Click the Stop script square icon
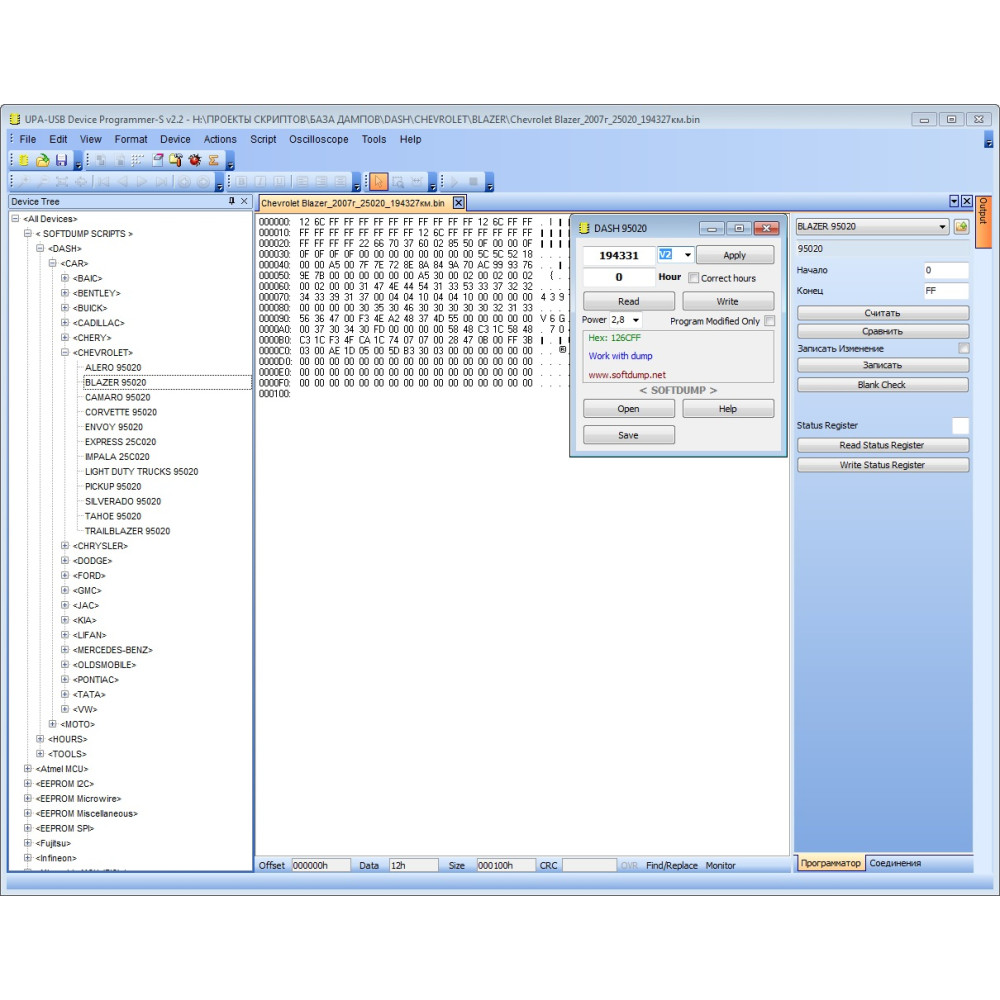The height and width of the screenshot is (1000, 1000). [x=473, y=182]
